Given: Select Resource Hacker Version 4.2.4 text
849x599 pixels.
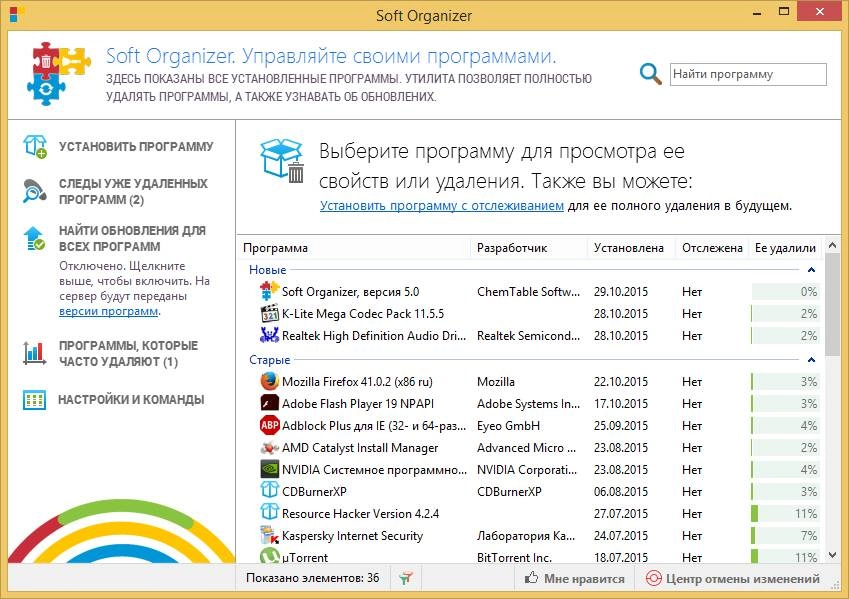Looking at the screenshot, I should [x=361, y=514].
